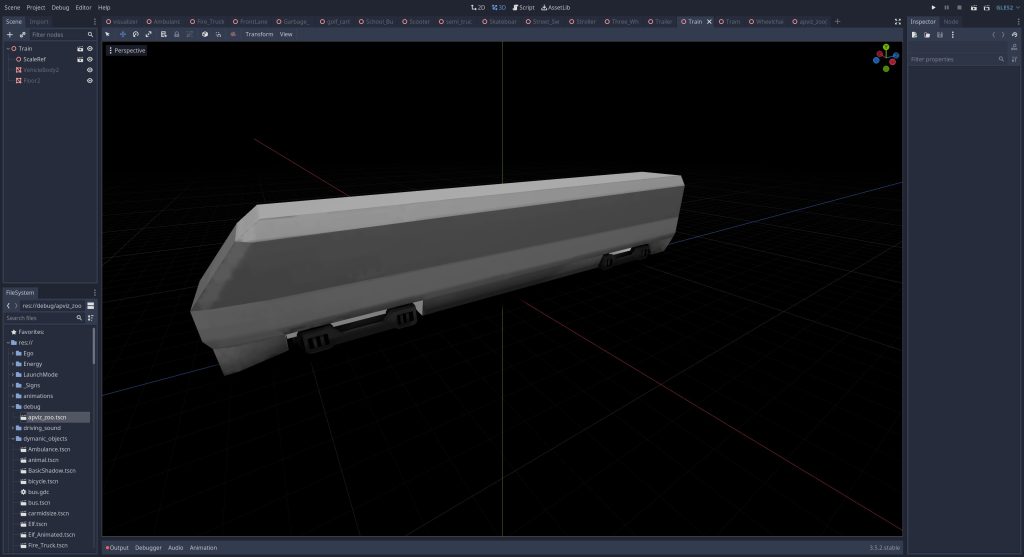
Task: Select the Rotate mode tool
Action: coord(135,34)
